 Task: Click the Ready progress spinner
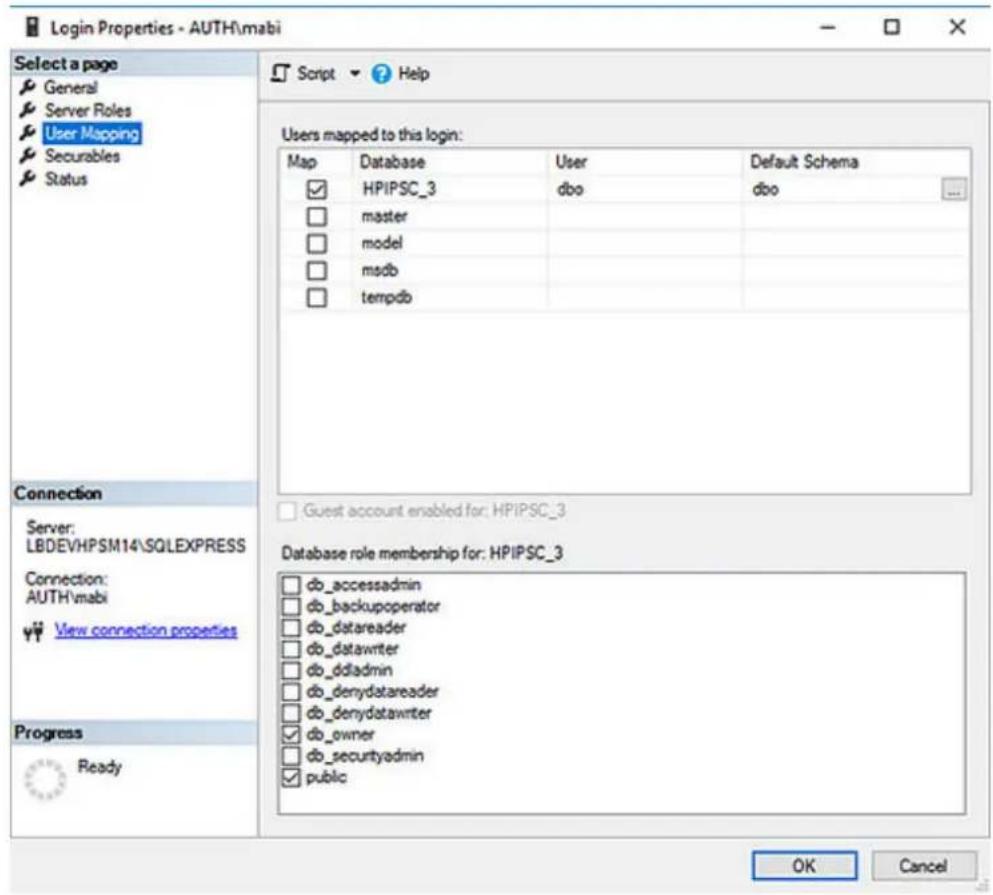tap(45, 778)
